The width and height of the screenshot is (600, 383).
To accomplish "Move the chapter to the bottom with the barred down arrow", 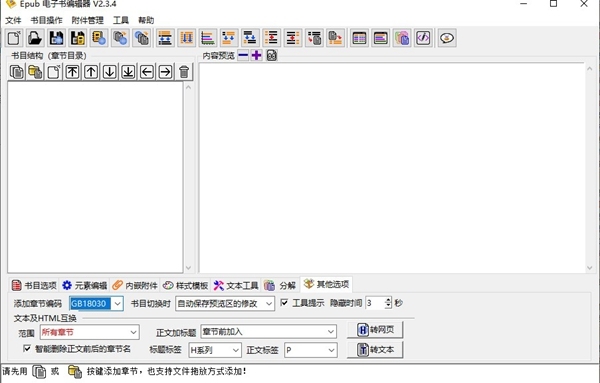I will [x=128, y=72].
